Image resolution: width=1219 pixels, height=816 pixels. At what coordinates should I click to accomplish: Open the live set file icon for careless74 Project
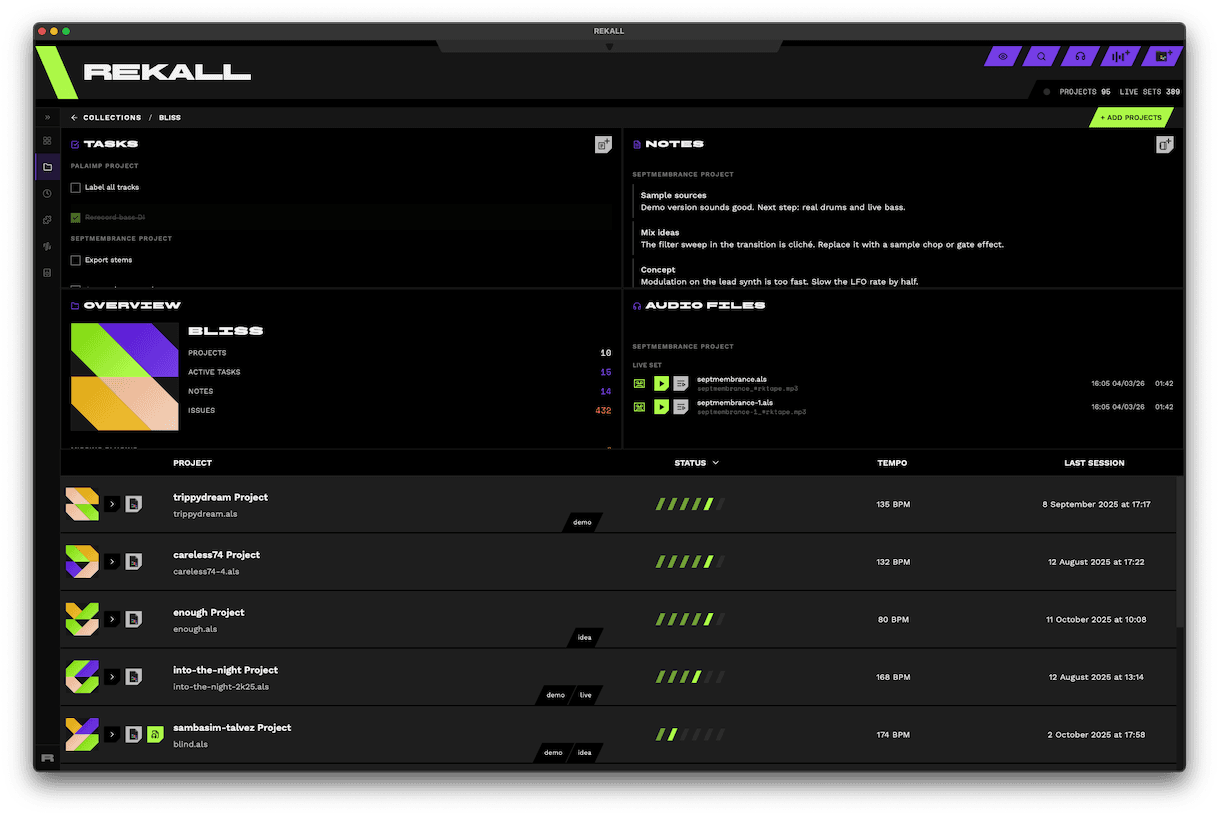pos(133,562)
